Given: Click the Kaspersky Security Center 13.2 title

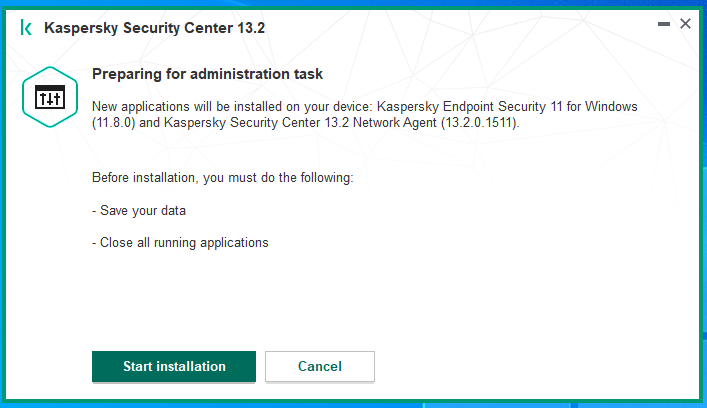Looking at the screenshot, I should 154,28.
